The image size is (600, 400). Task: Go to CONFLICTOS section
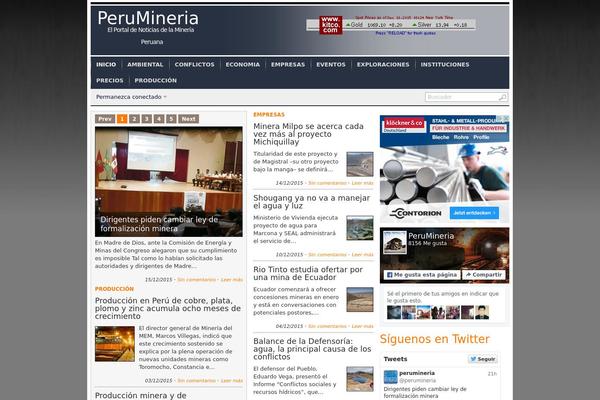click(x=194, y=65)
